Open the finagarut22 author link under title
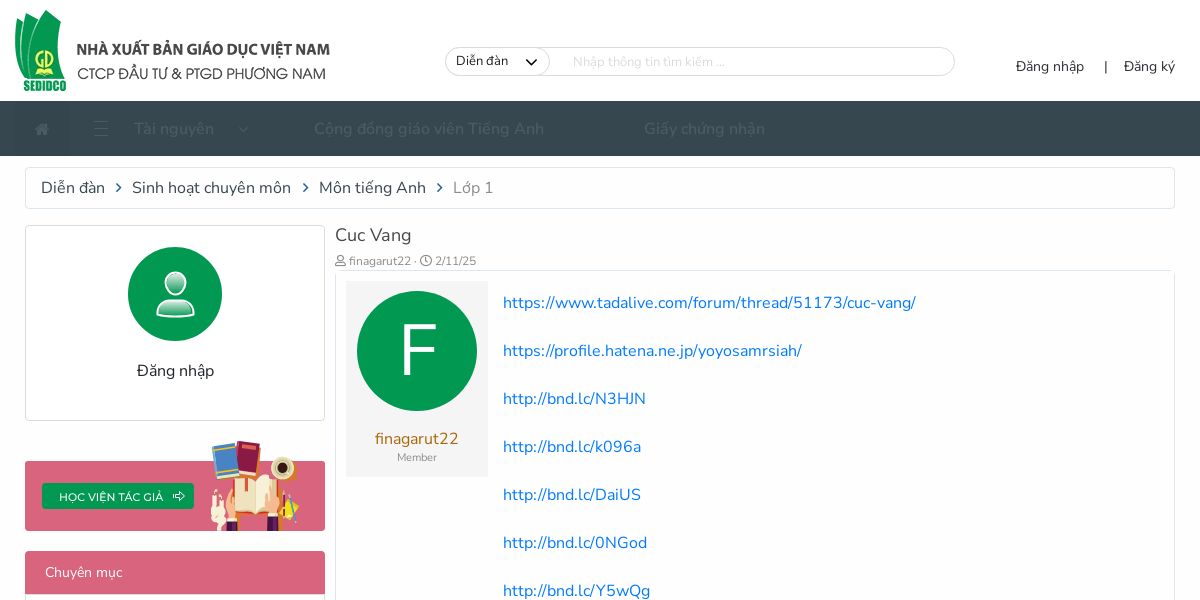This screenshot has width=1200, height=600. (x=380, y=261)
